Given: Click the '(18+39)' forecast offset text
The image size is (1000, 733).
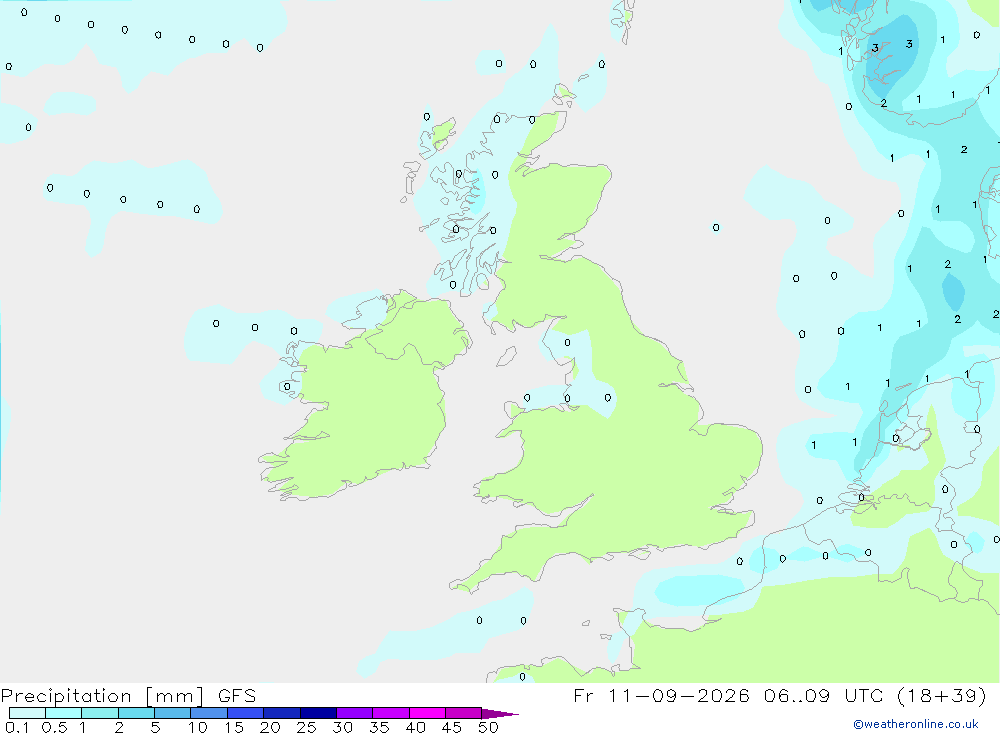Looking at the screenshot, I should click(941, 696).
